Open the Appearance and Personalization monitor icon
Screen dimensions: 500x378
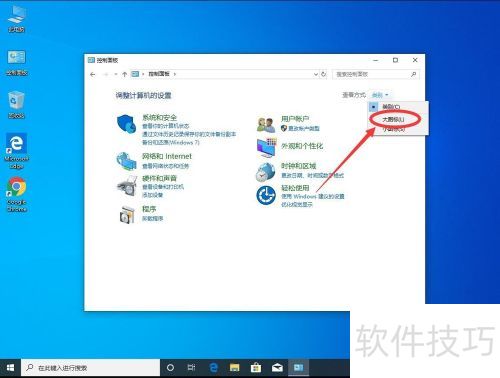[x=266, y=147]
